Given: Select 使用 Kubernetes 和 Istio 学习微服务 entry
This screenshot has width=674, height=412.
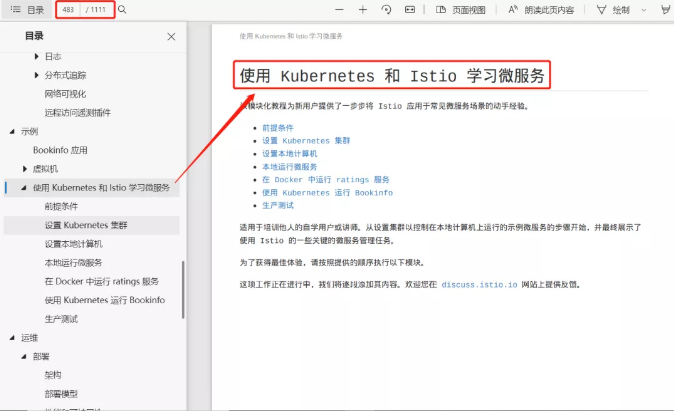Looking at the screenshot, I should point(101,188).
